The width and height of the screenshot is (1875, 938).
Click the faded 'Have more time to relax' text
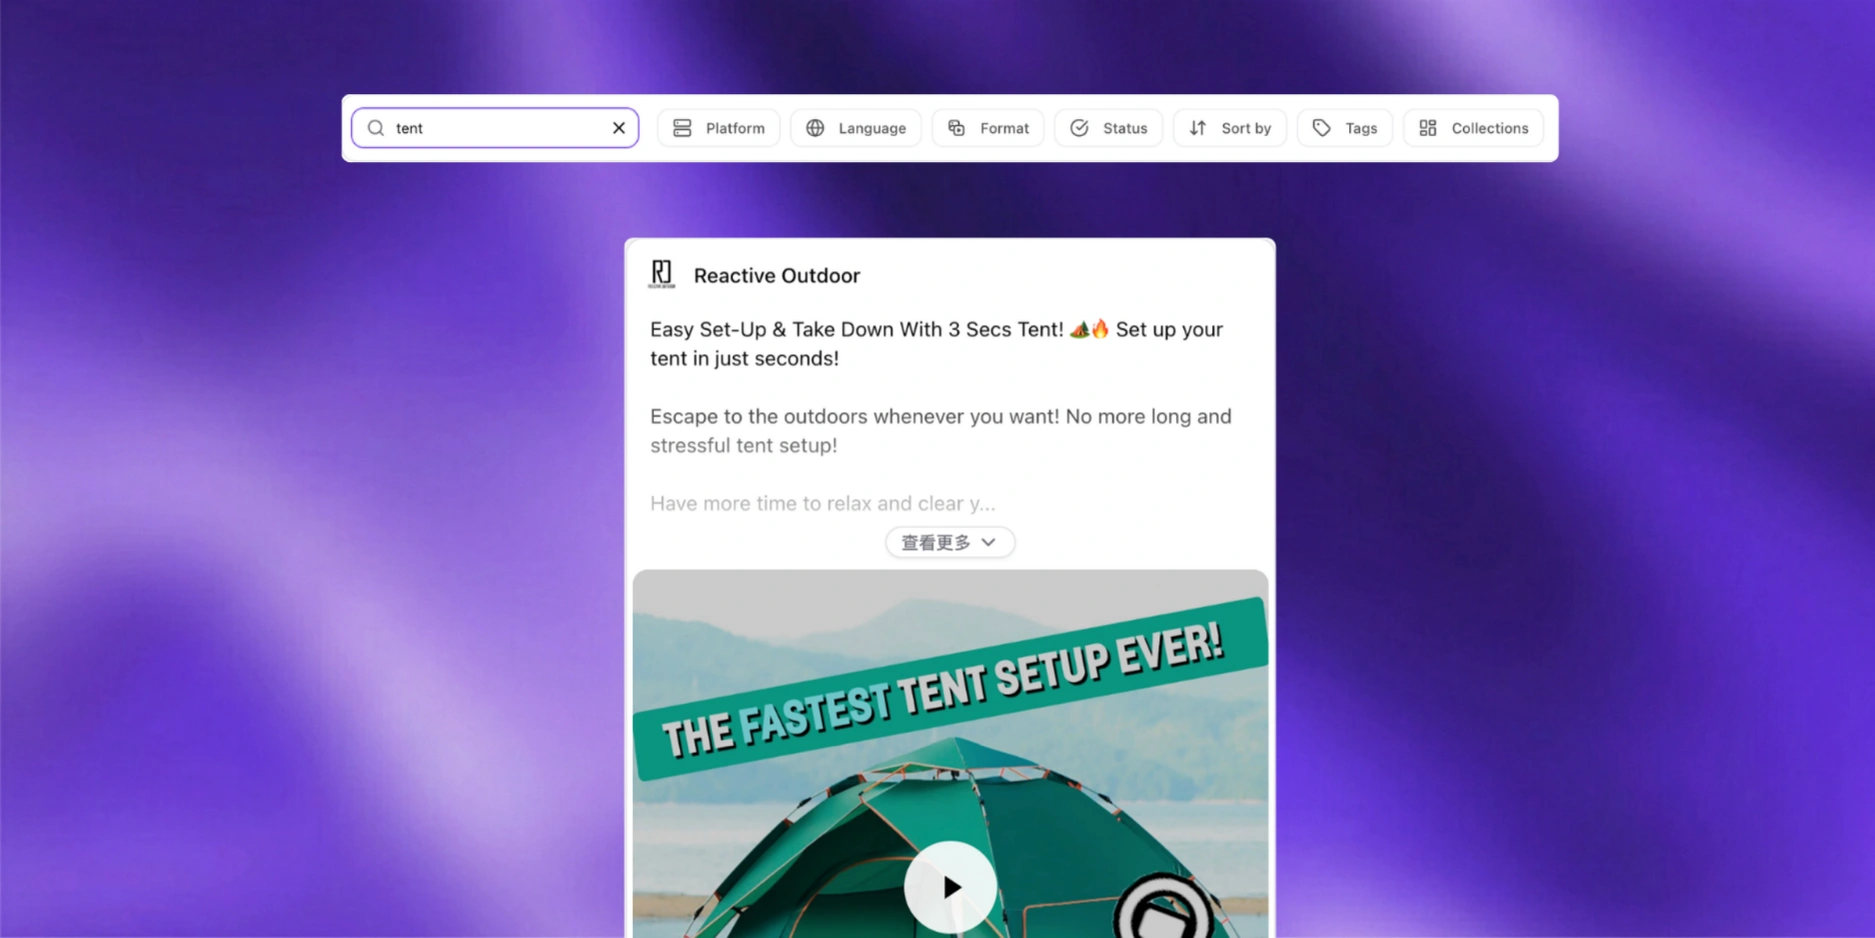click(822, 503)
